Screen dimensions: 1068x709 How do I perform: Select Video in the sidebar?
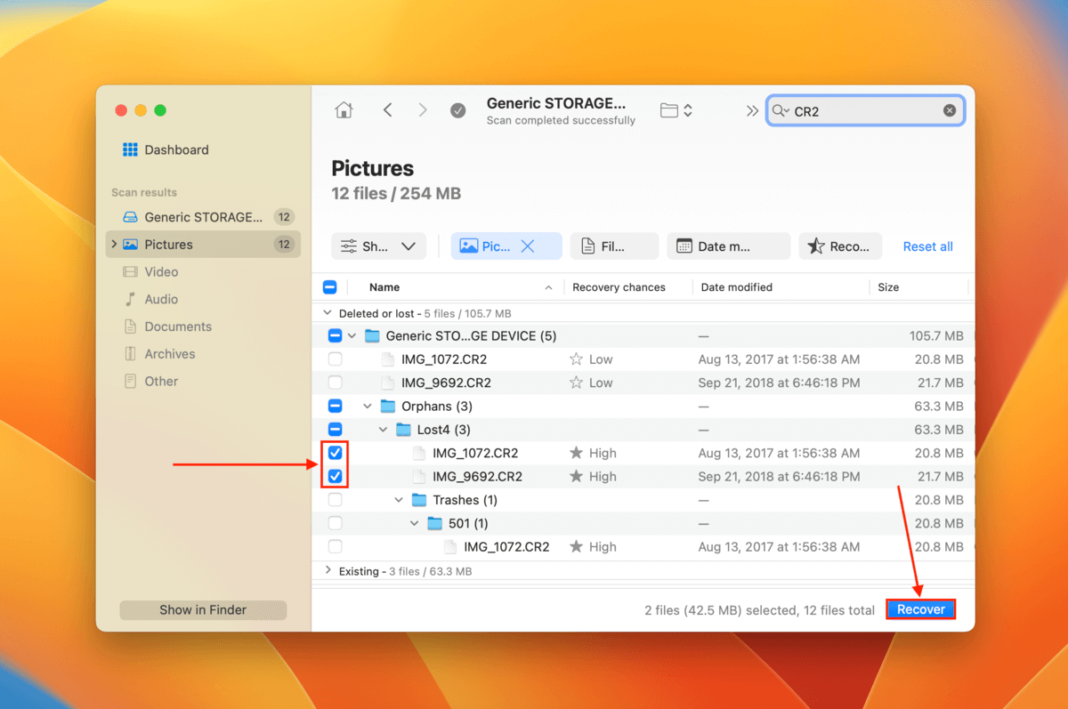coord(161,272)
